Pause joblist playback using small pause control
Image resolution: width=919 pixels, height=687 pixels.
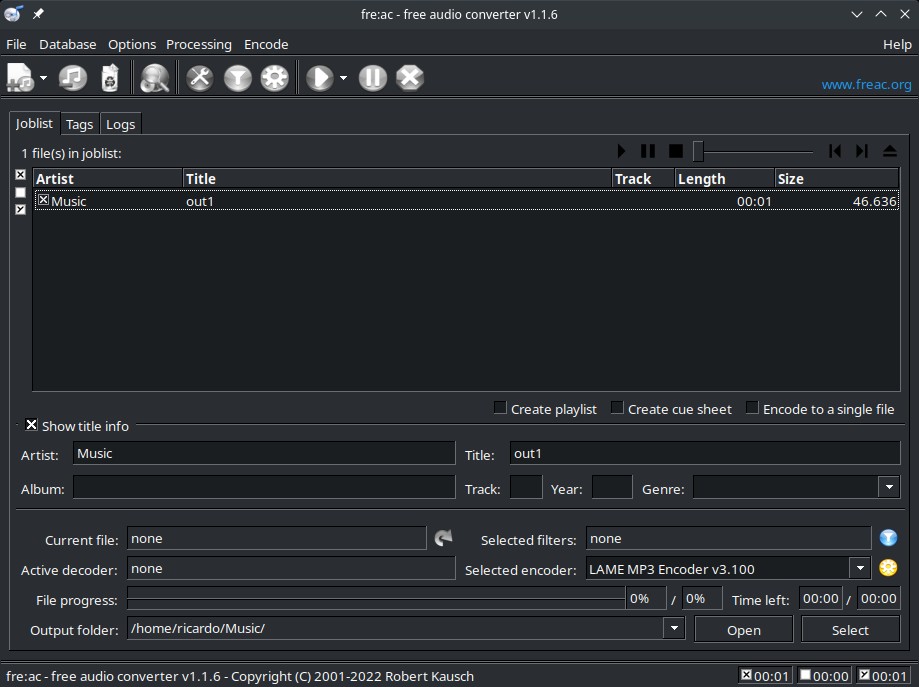pyautogui.click(x=648, y=151)
